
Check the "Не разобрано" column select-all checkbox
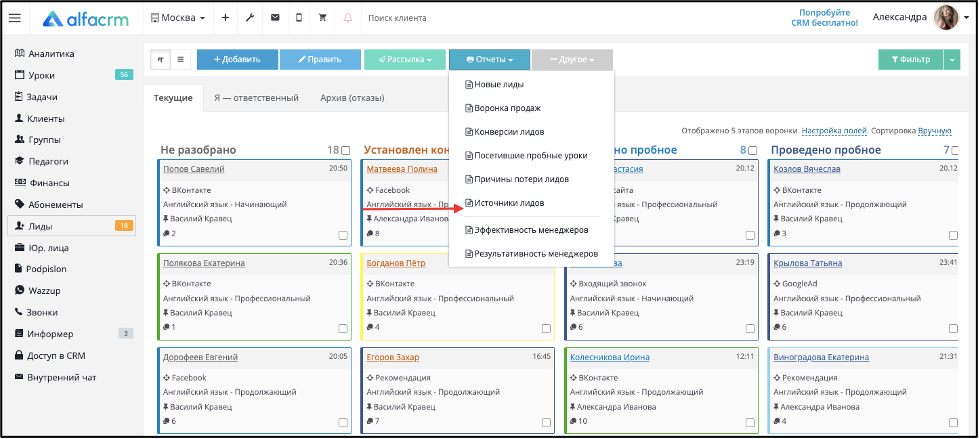pos(346,150)
